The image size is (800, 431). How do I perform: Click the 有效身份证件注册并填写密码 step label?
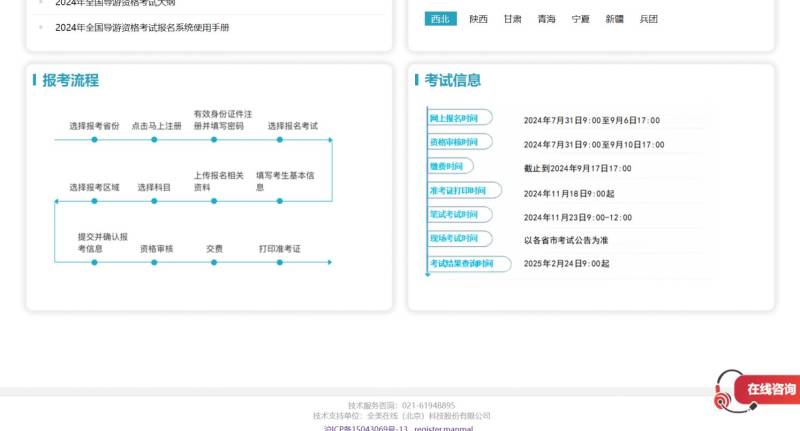tap(222, 120)
